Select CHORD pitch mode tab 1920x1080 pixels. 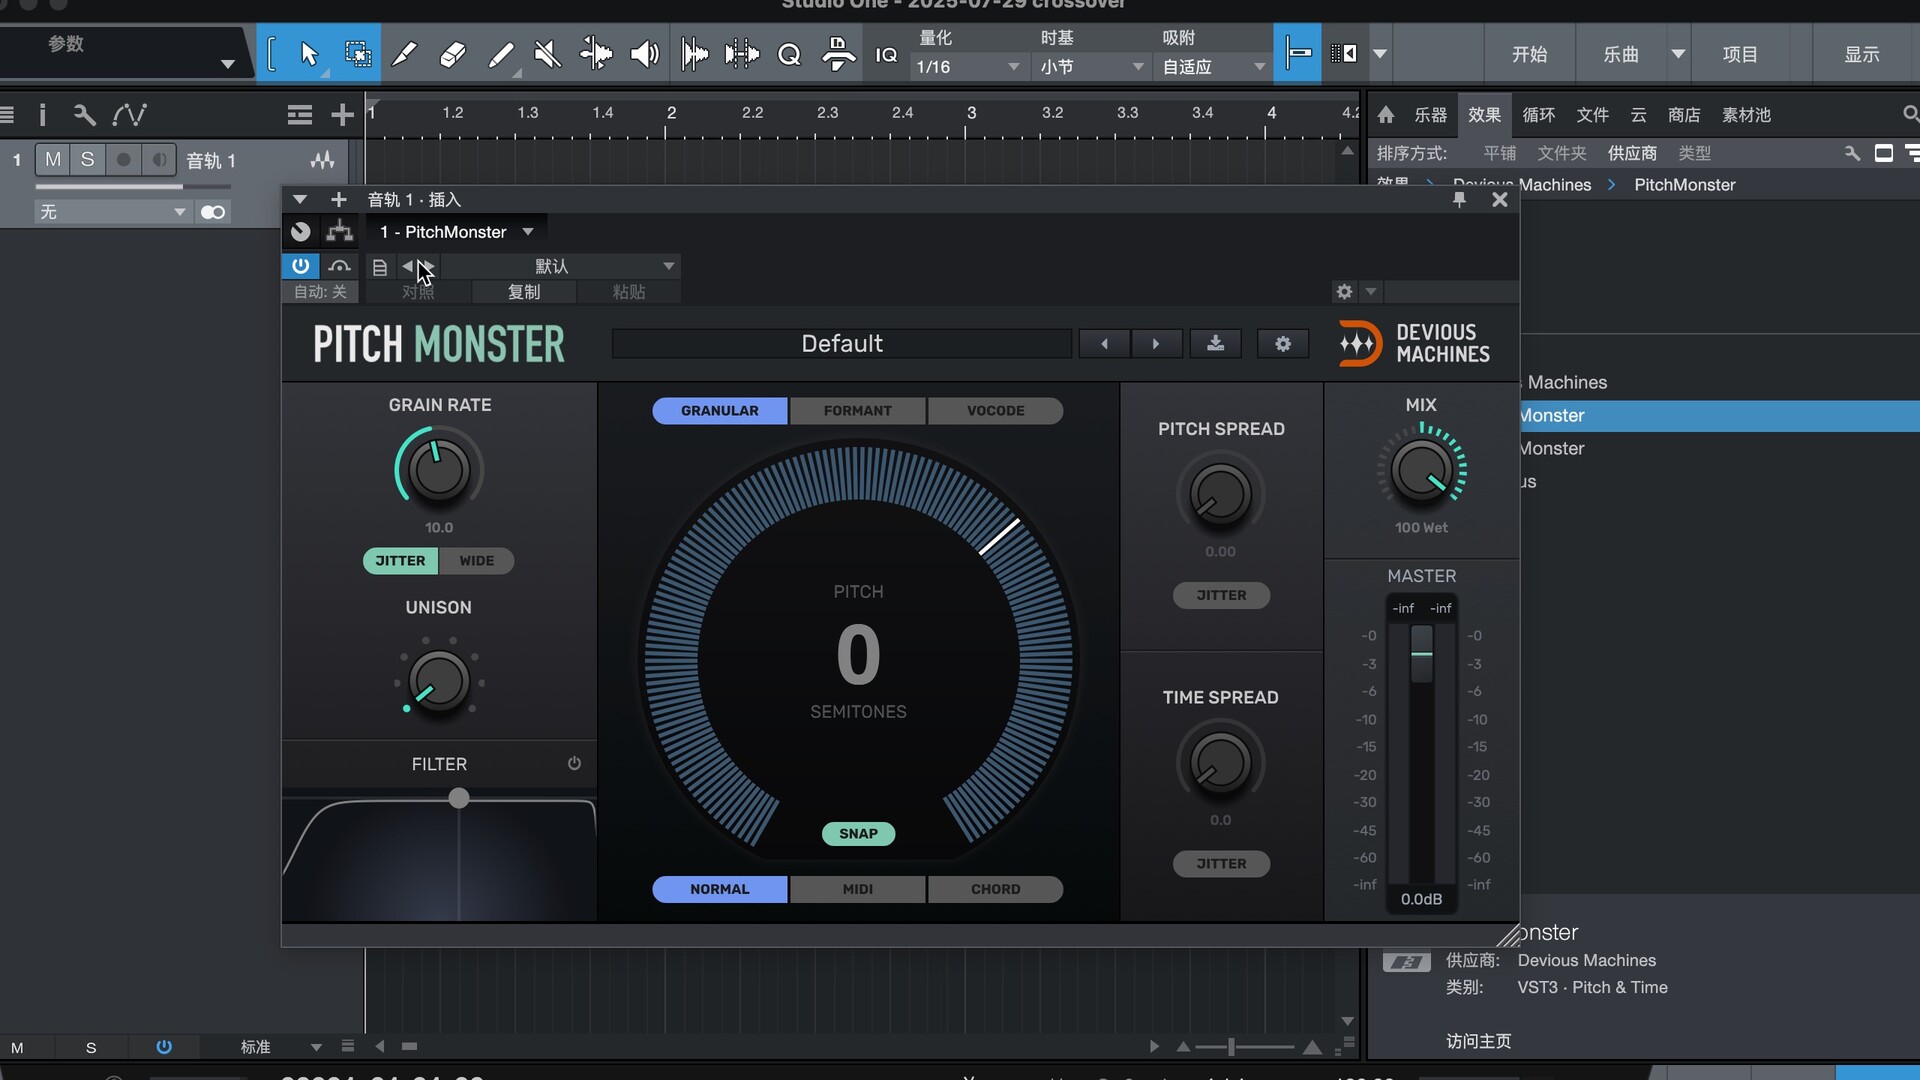point(996,888)
